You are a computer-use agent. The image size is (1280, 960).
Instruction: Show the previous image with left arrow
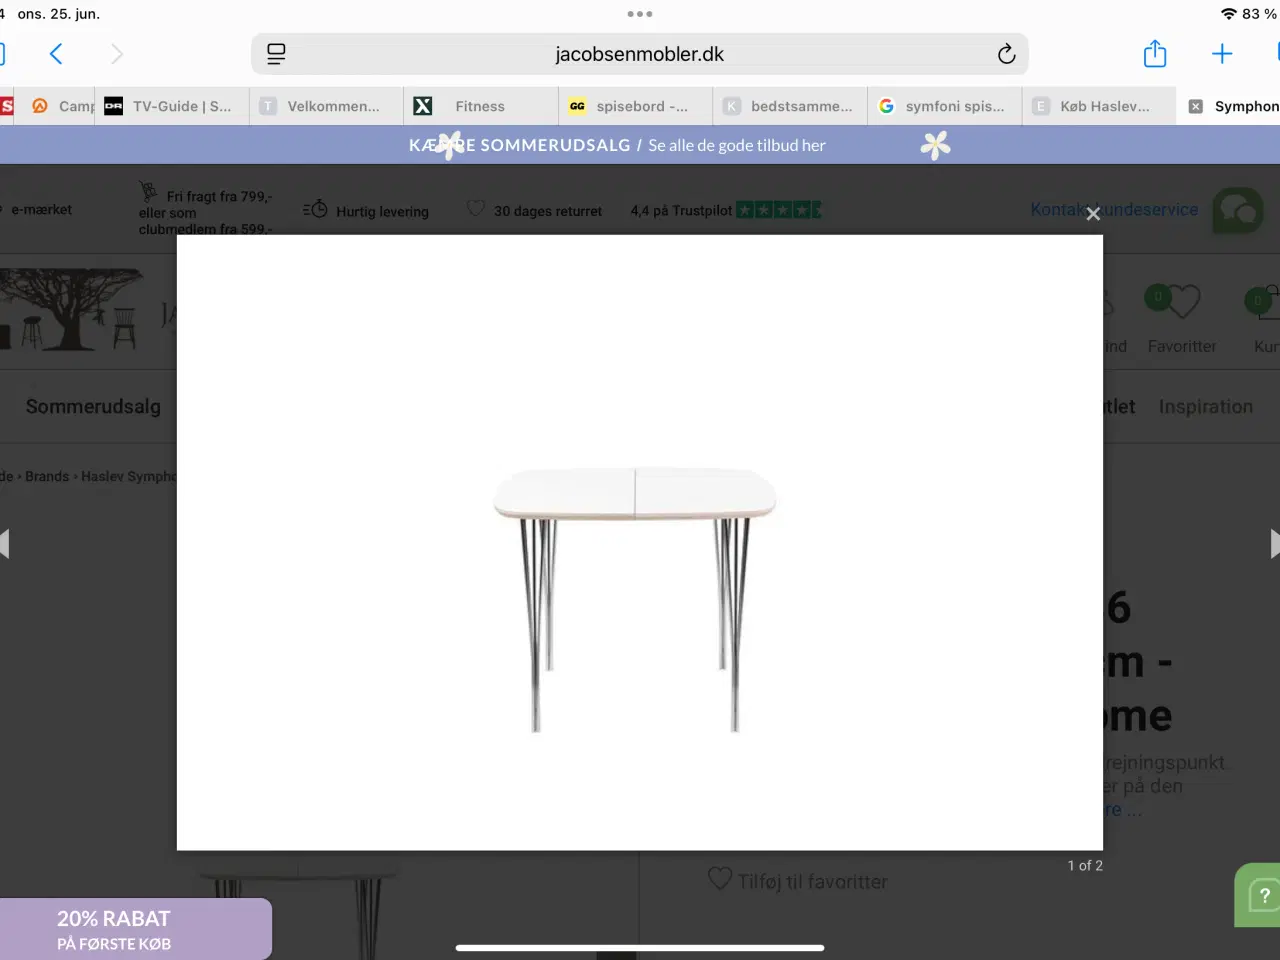point(5,544)
